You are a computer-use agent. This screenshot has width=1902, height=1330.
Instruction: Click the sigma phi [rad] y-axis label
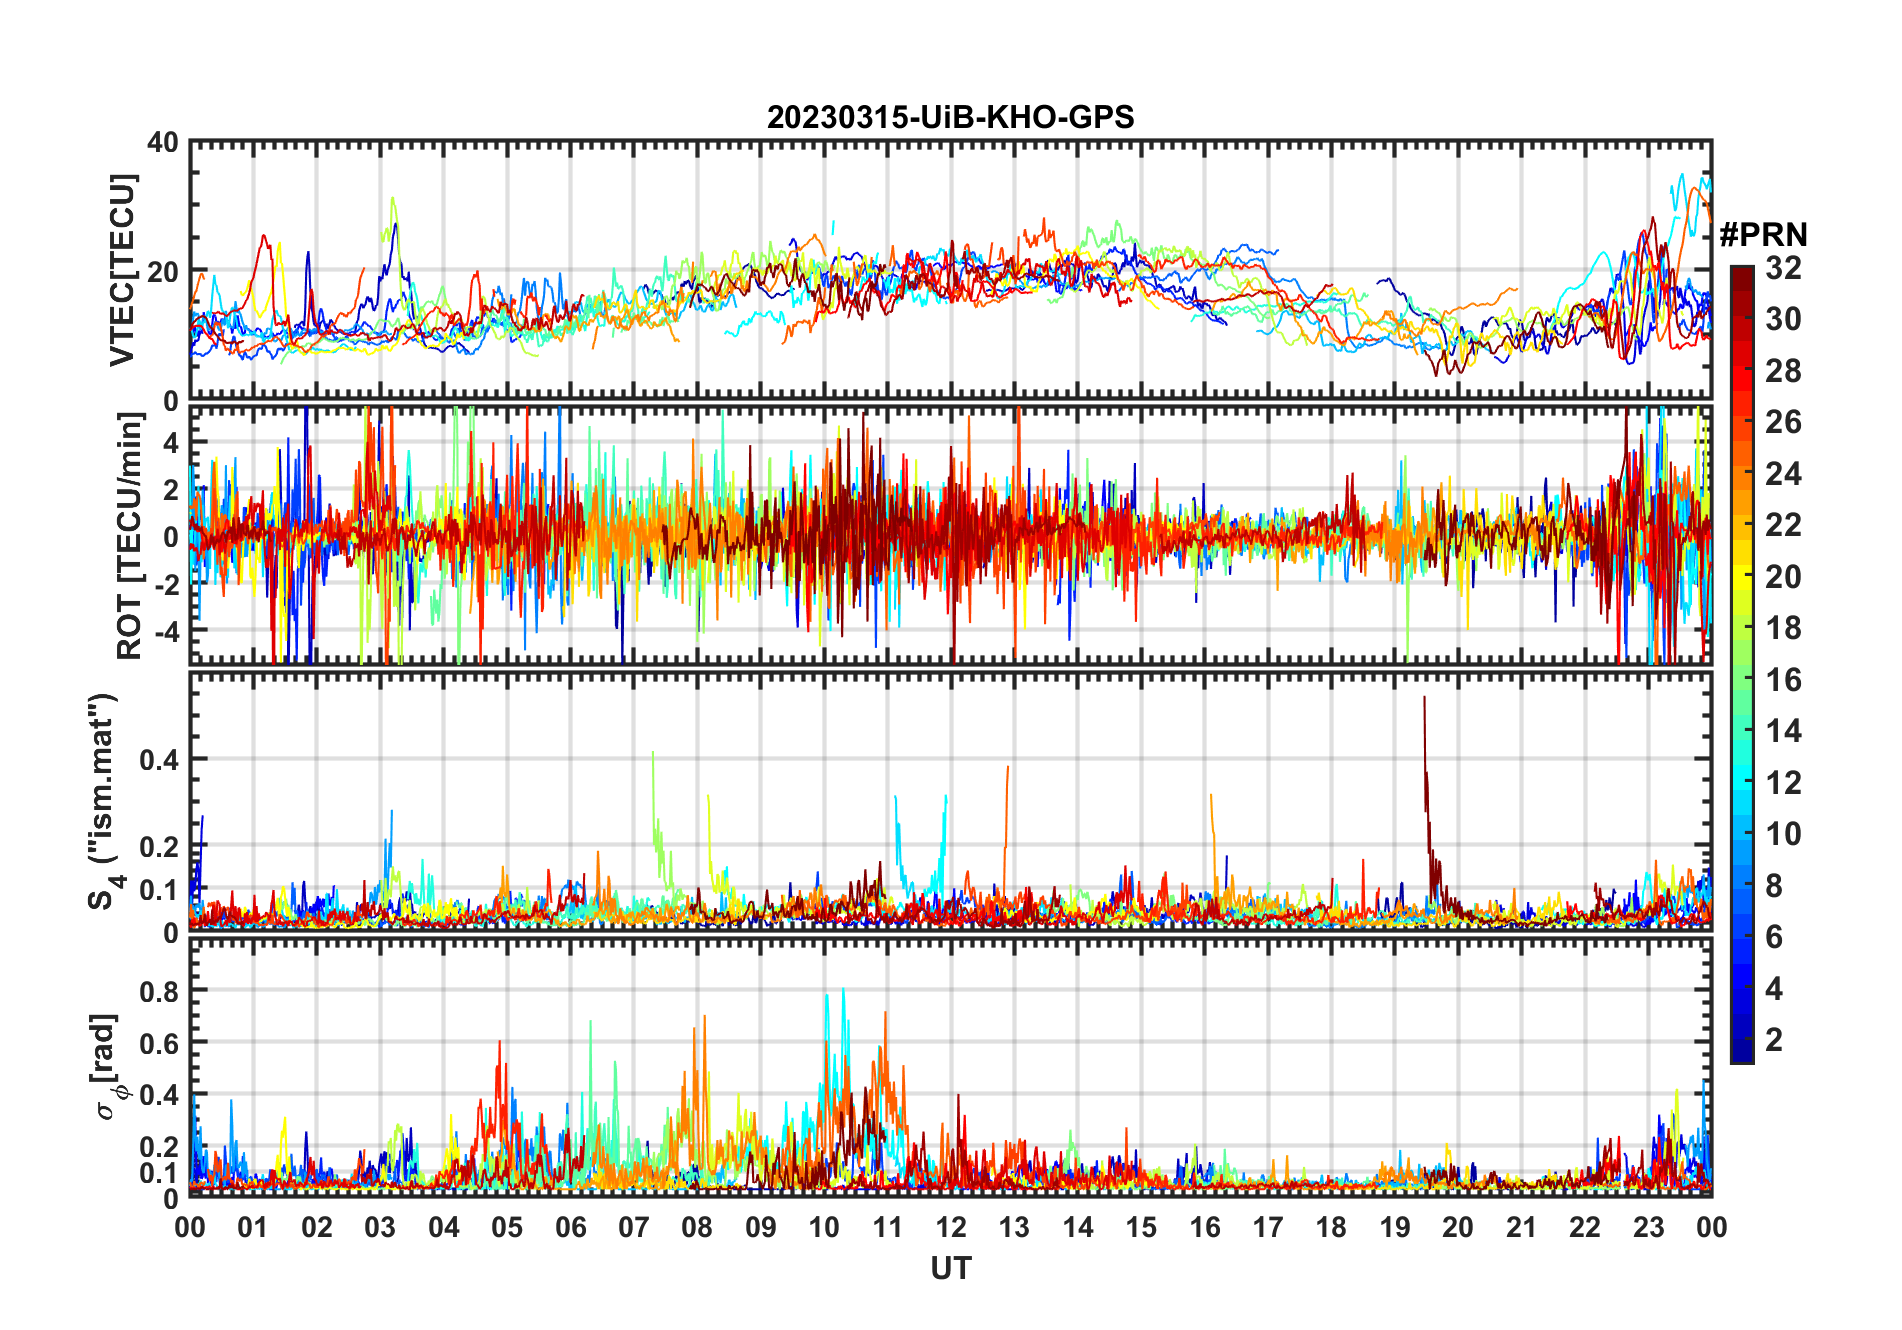[110, 1067]
